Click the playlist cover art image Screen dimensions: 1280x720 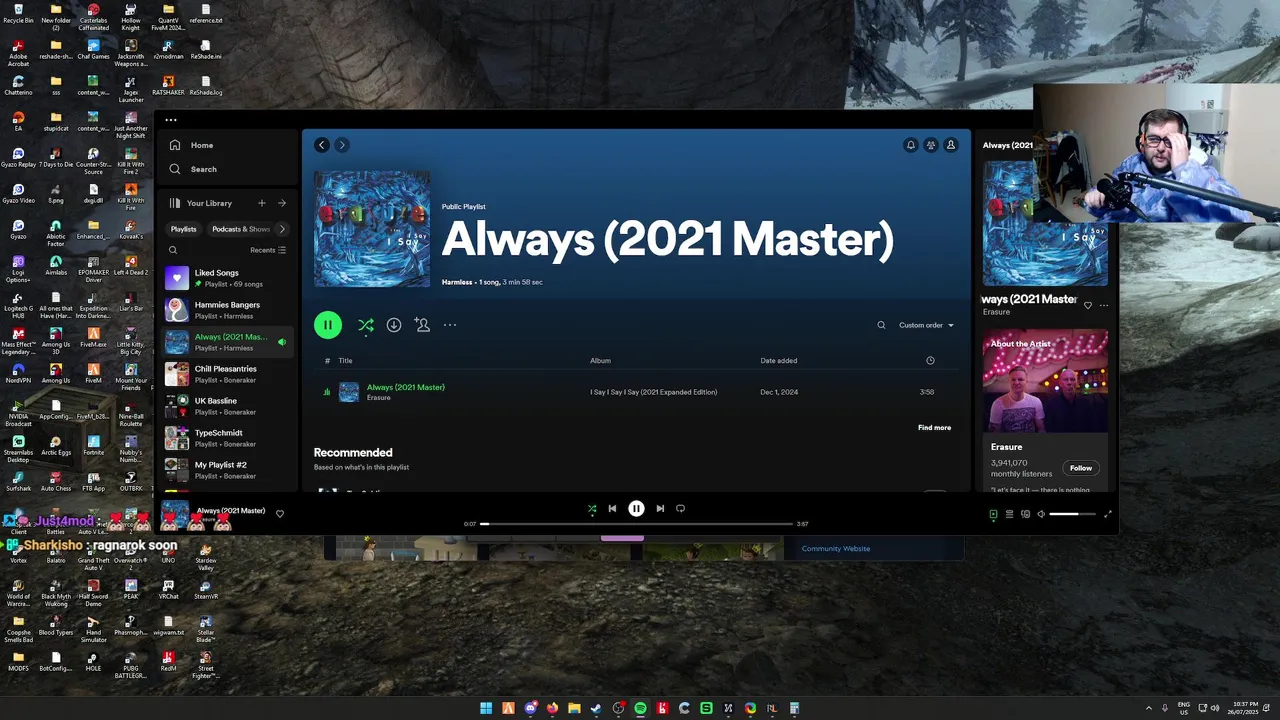coord(372,229)
